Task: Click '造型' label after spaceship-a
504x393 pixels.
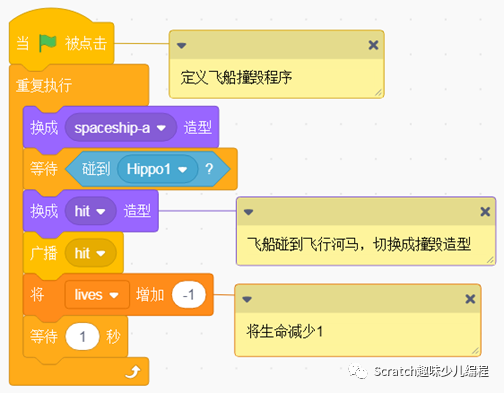Action: [198, 128]
